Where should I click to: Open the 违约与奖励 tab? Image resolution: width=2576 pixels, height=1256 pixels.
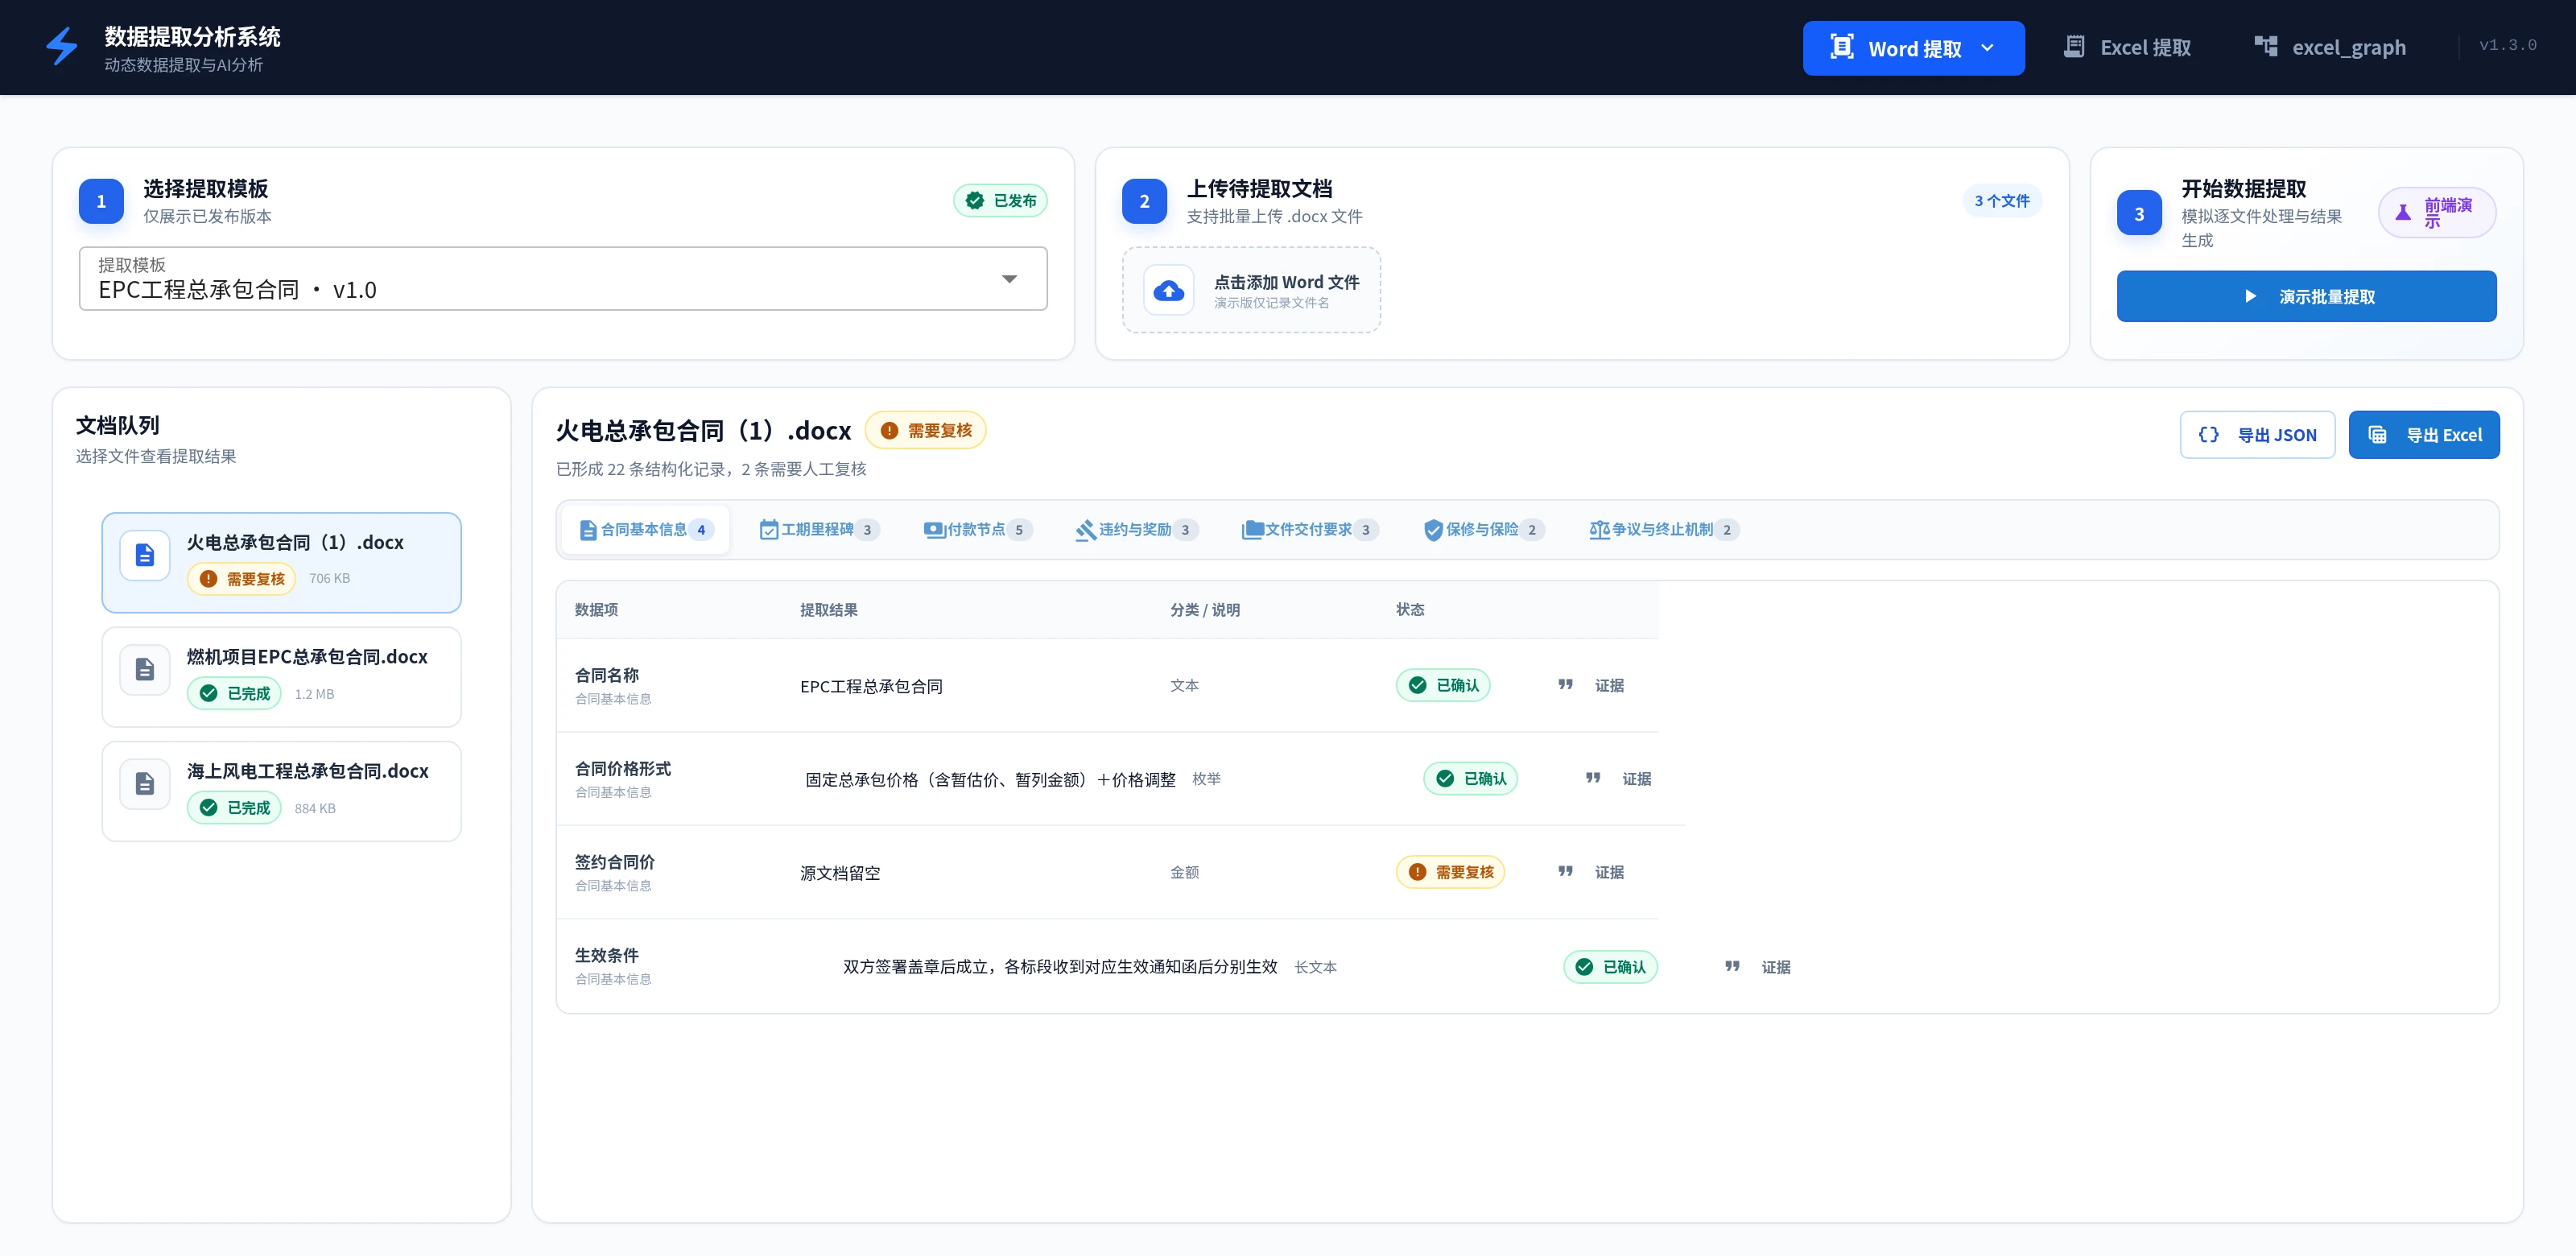1136,530
